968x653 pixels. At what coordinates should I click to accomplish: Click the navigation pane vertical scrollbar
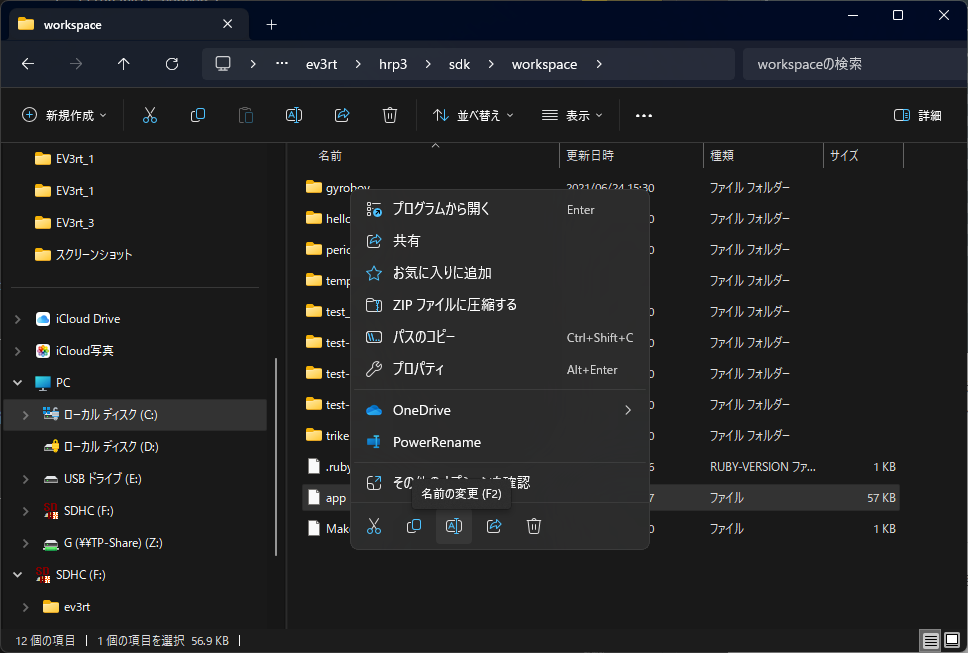(275, 457)
